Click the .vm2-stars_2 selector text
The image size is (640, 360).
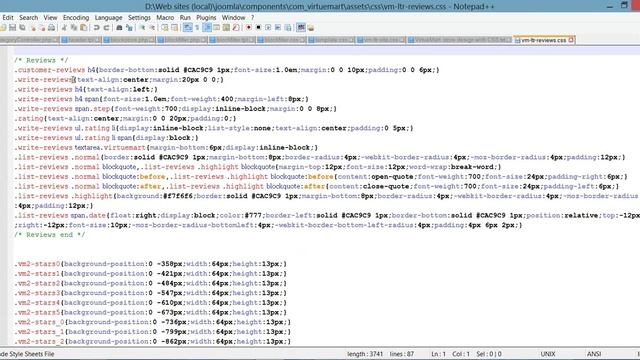pyautogui.click(x=39, y=341)
